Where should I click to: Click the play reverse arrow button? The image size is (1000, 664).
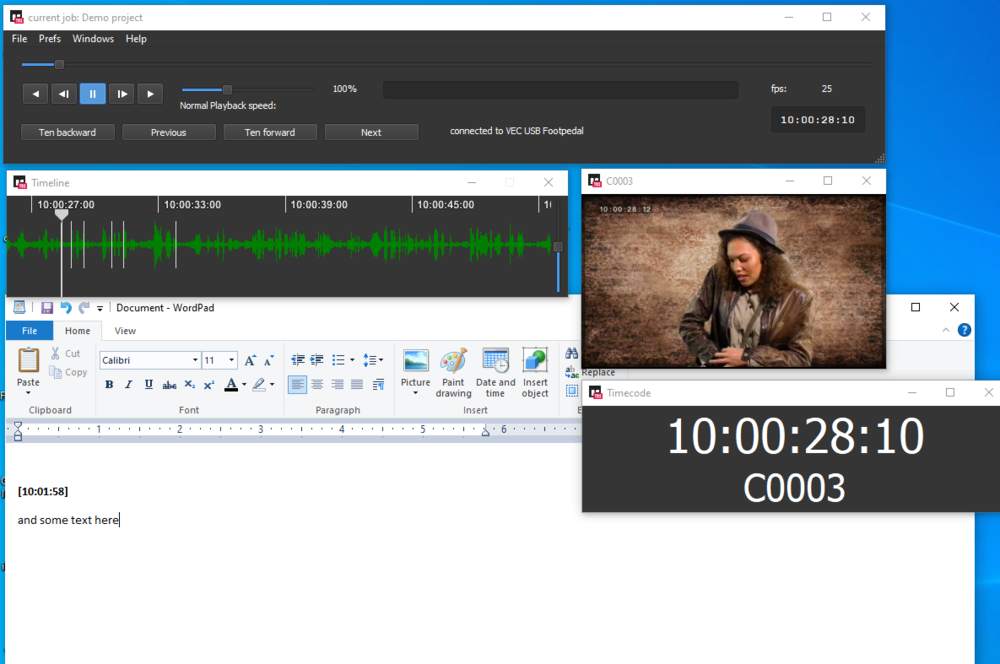[35, 94]
